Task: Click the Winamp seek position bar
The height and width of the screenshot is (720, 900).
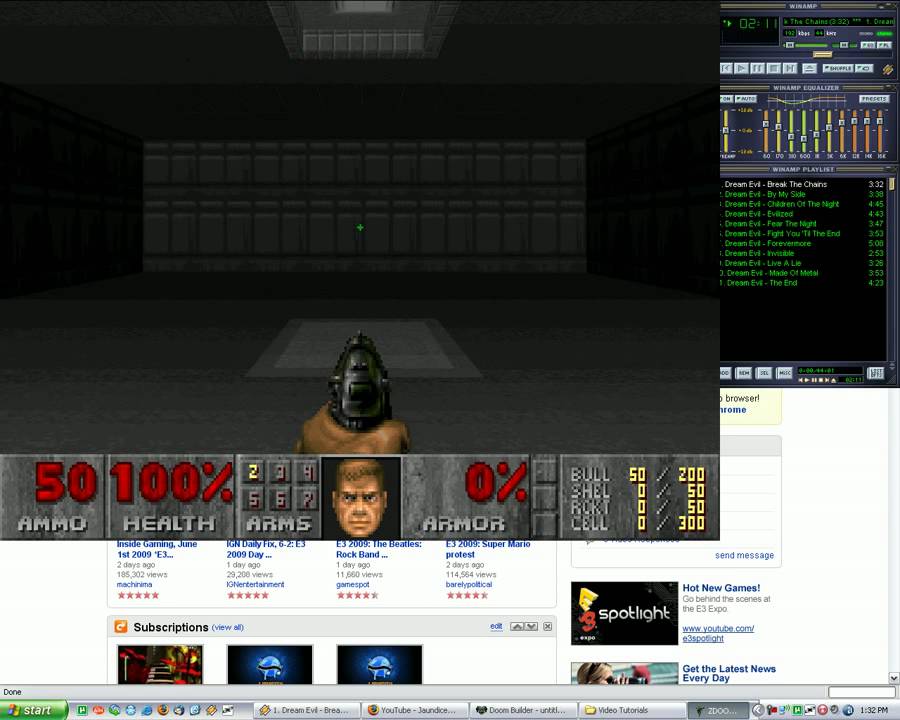Action: (x=806, y=55)
